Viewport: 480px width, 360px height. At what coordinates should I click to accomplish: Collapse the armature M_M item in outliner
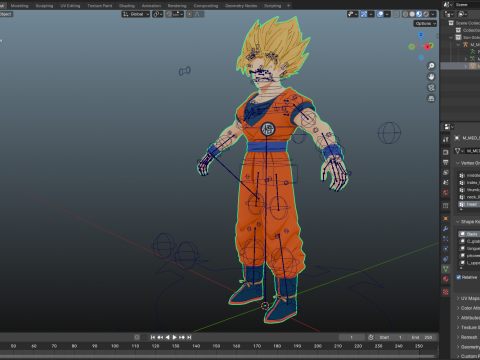(458, 45)
